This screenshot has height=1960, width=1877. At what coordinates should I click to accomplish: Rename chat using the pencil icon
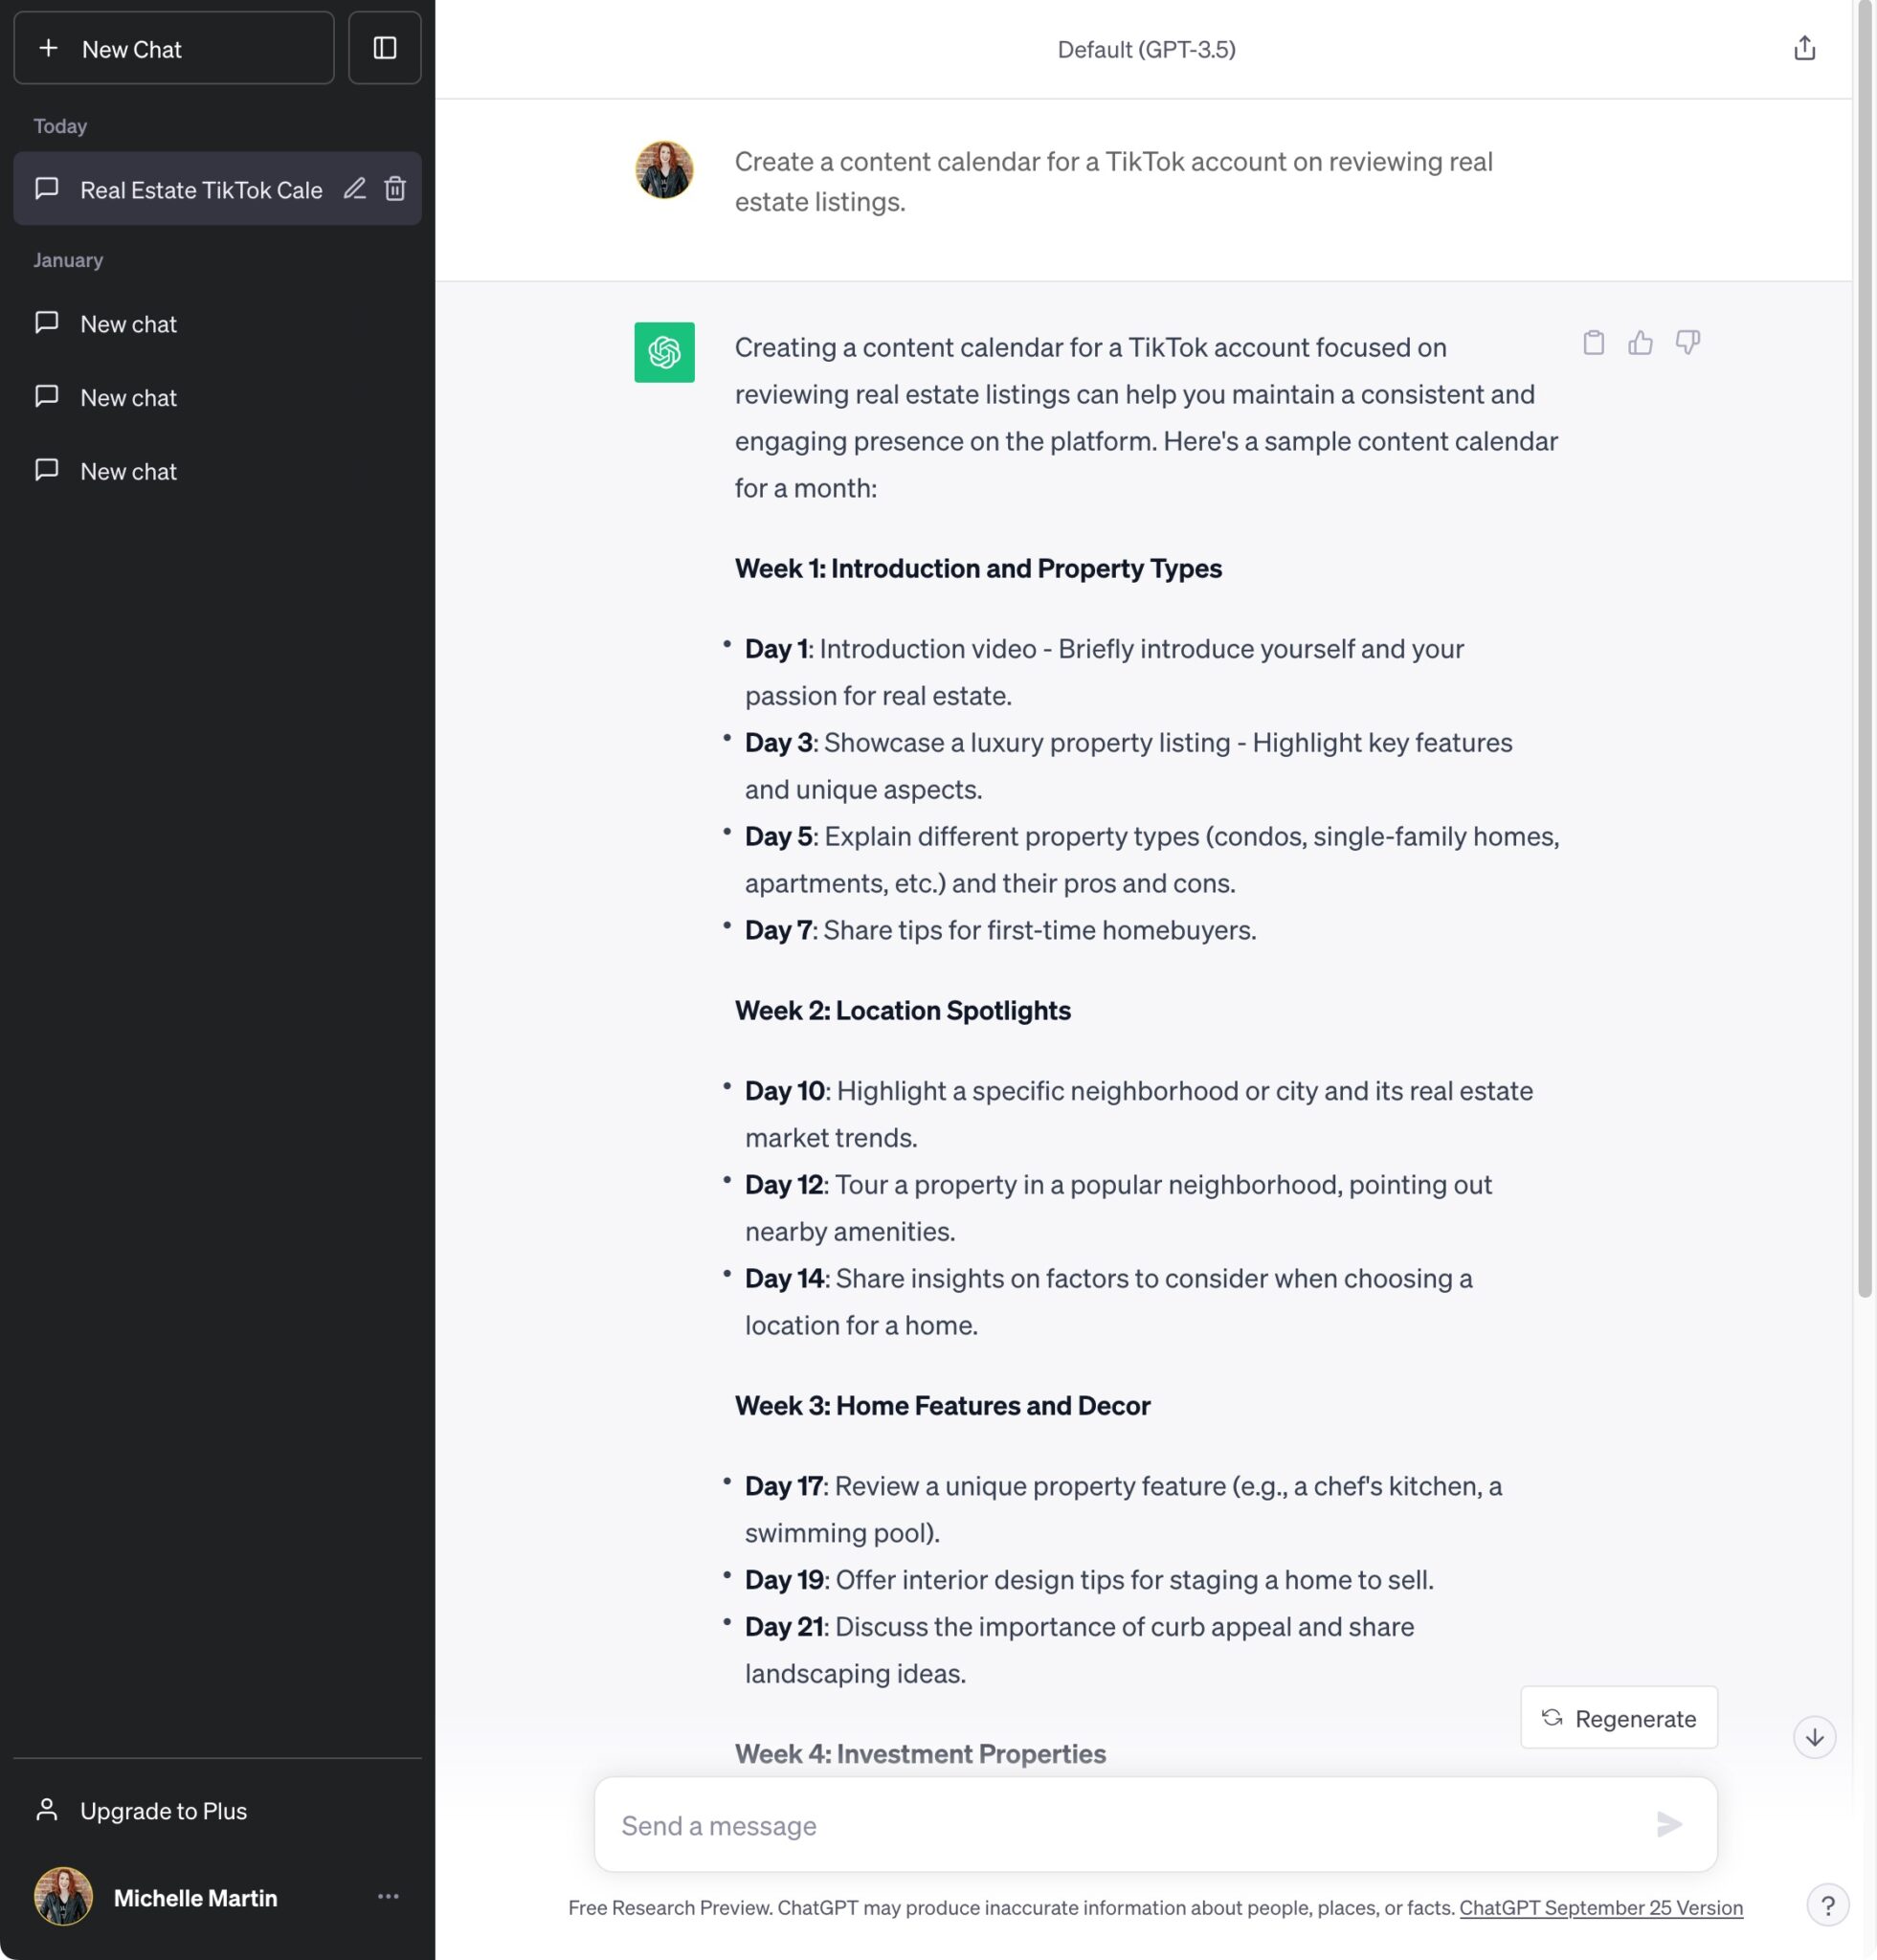(355, 189)
